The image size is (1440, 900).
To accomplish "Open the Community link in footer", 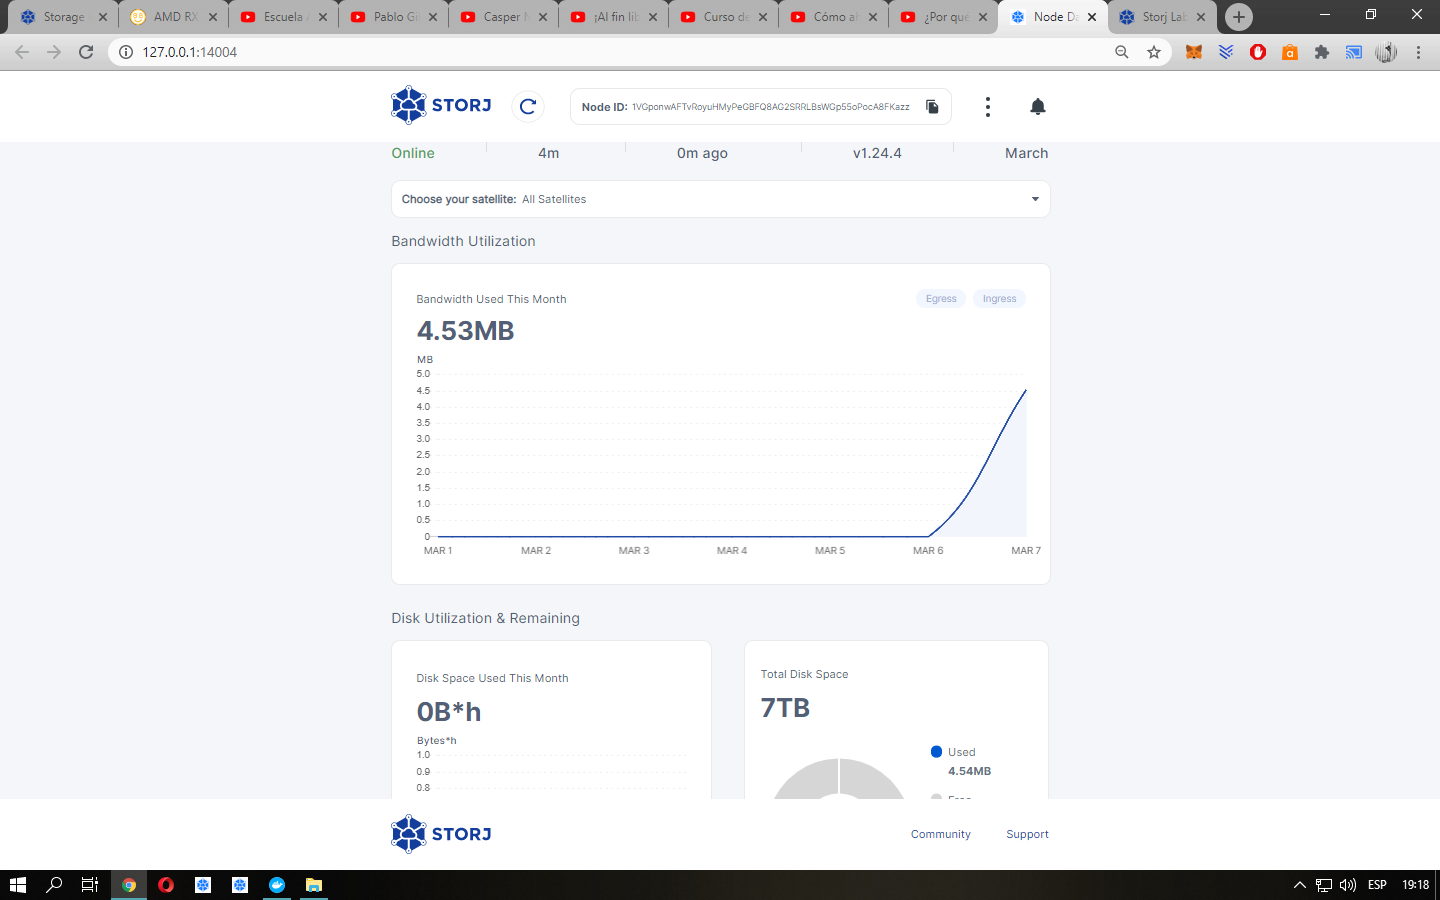I will click(940, 834).
